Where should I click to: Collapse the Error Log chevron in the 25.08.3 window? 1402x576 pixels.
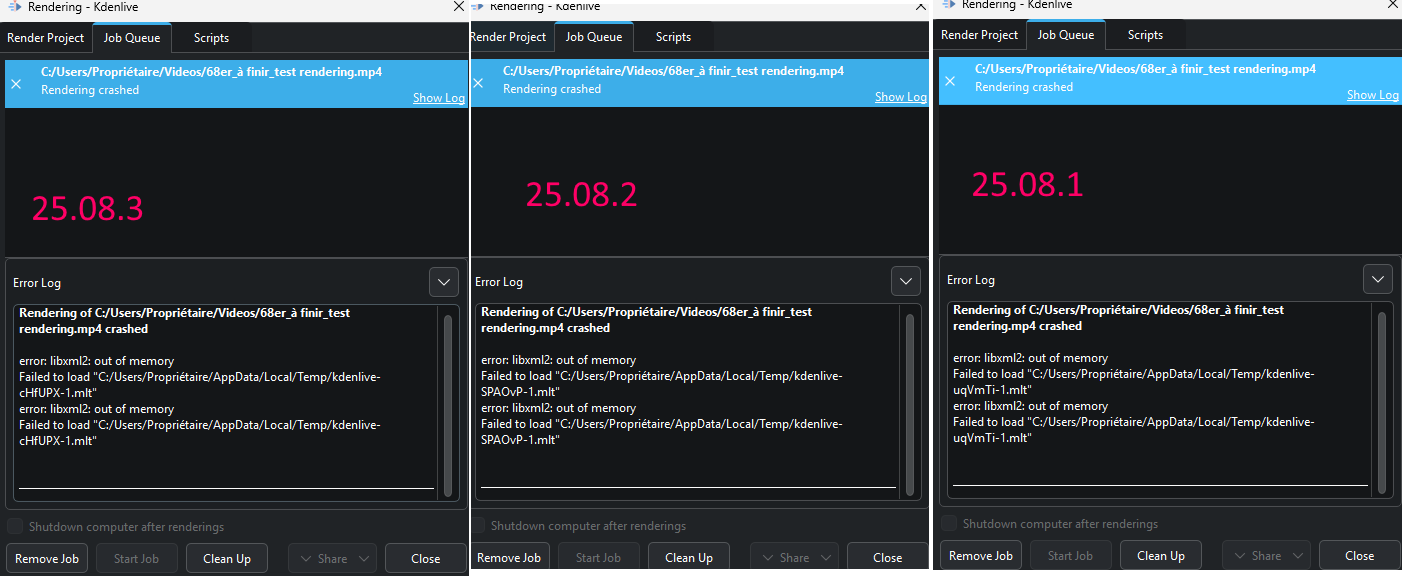[444, 282]
